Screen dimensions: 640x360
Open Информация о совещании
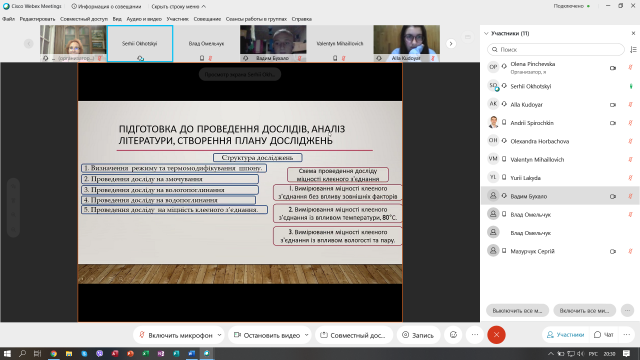click(106, 7)
